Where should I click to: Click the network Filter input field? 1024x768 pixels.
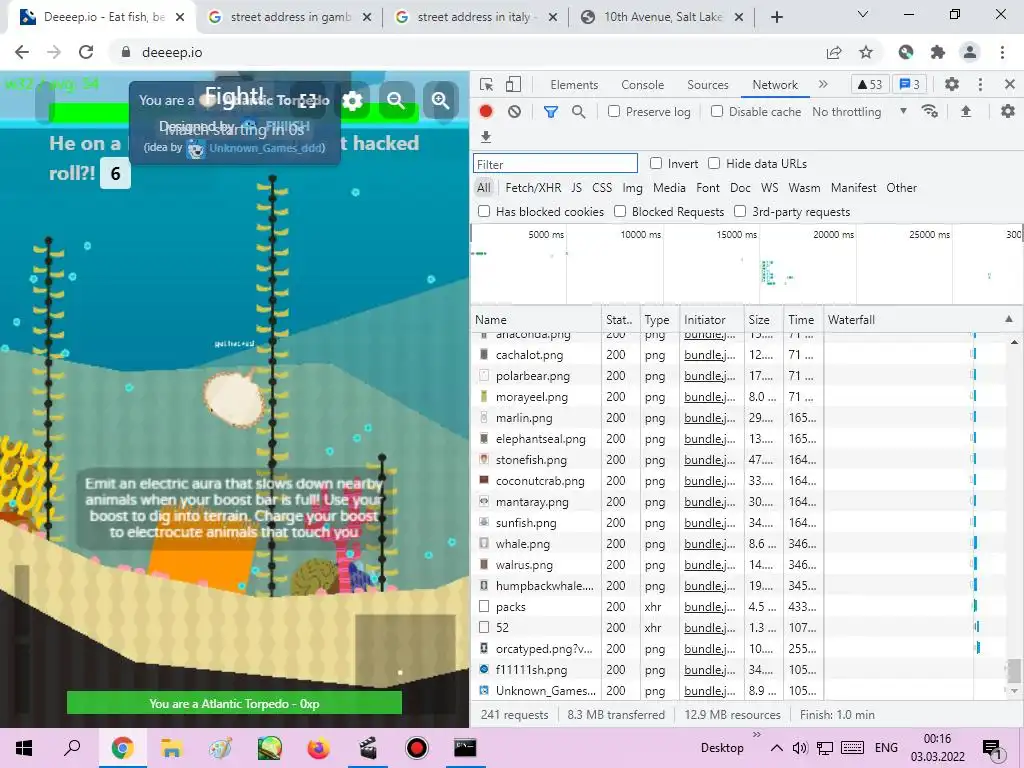click(x=555, y=164)
